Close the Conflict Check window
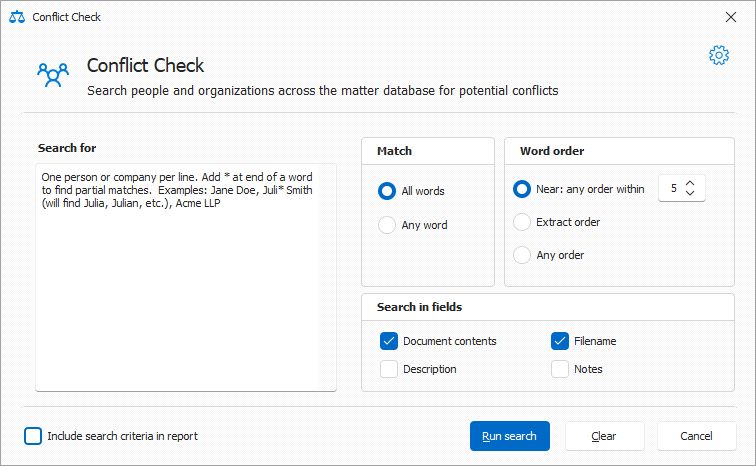The image size is (756, 466). point(730,17)
